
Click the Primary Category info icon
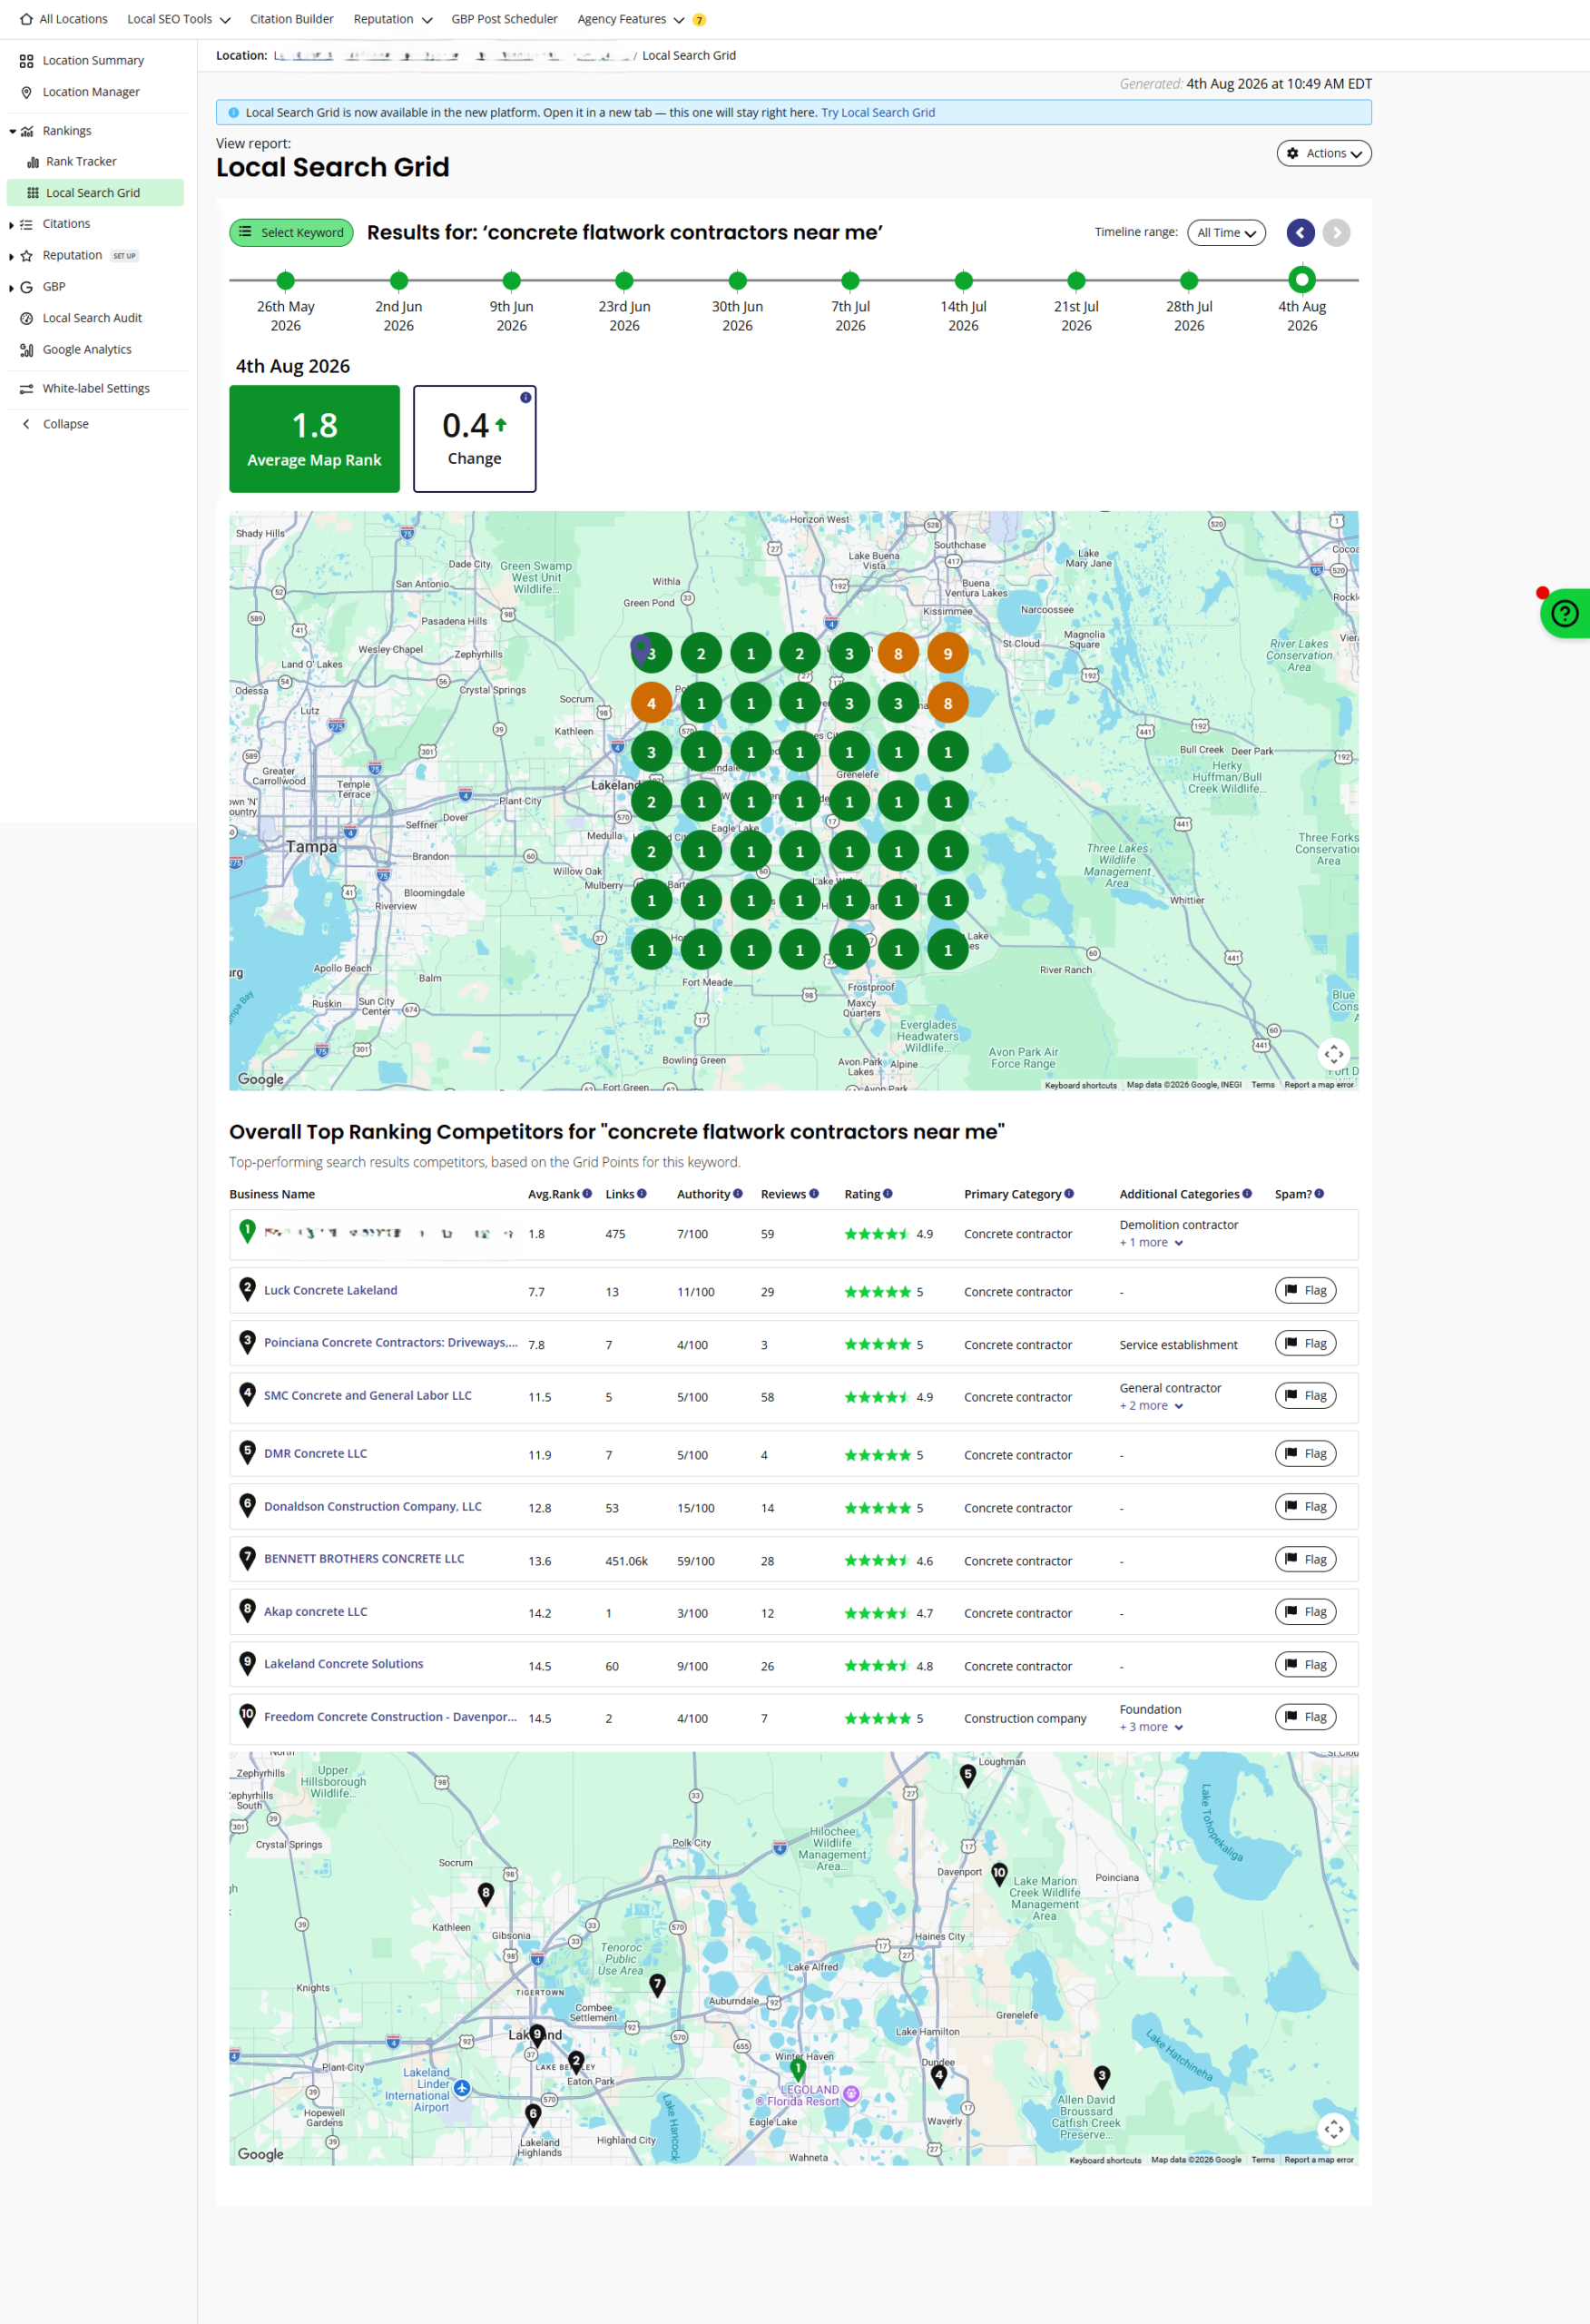click(1069, 1193)
